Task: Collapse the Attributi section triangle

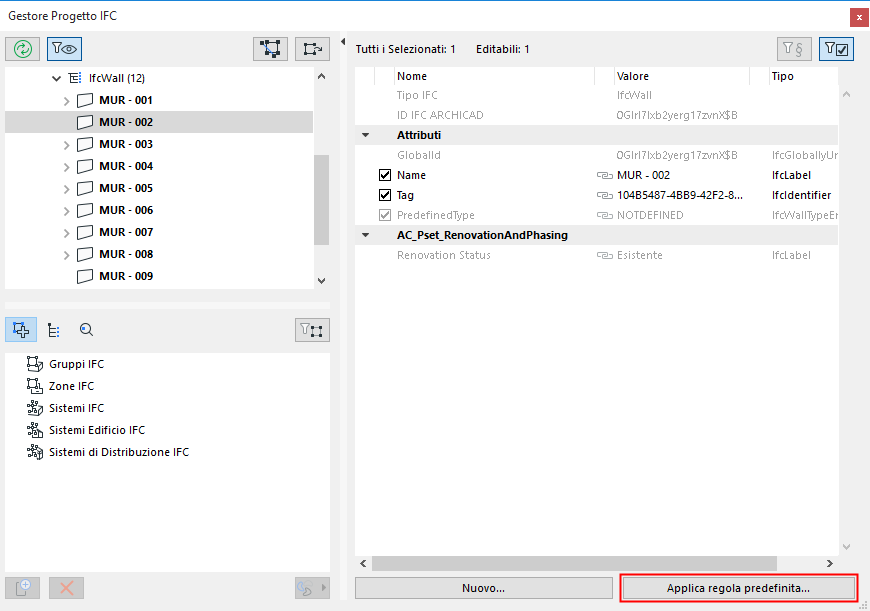Action: coord(365,135)
